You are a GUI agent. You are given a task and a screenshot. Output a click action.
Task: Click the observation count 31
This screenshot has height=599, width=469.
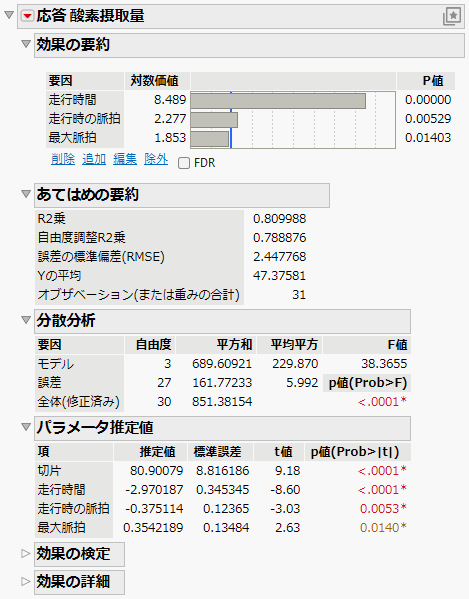tap(299, 295)
